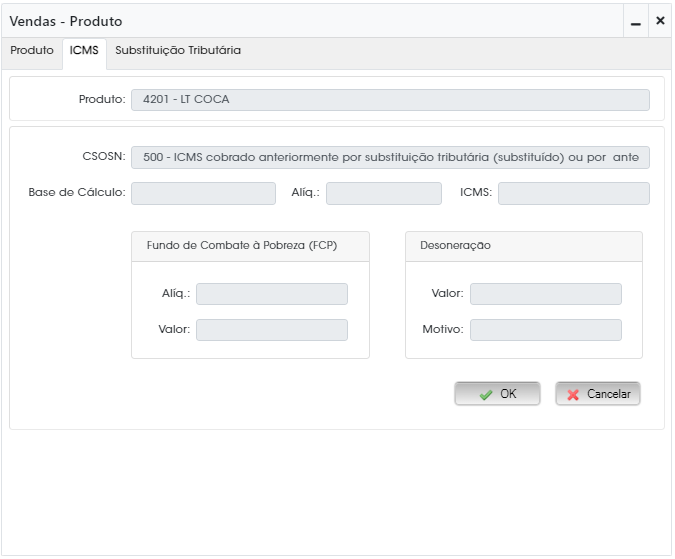The width and height of the screenshot is (675, 559).
Task: Click the Desoneração Valor input field
Action: pyautogui.click(x=546, y=294)
